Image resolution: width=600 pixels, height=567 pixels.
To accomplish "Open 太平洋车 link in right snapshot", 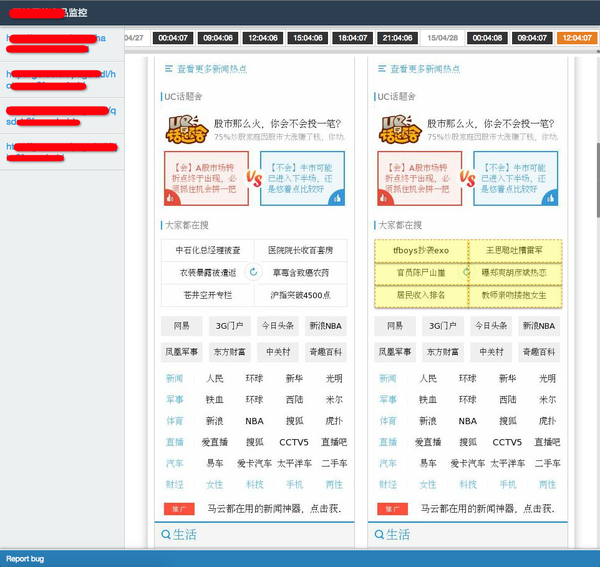I will coord(507,463).
